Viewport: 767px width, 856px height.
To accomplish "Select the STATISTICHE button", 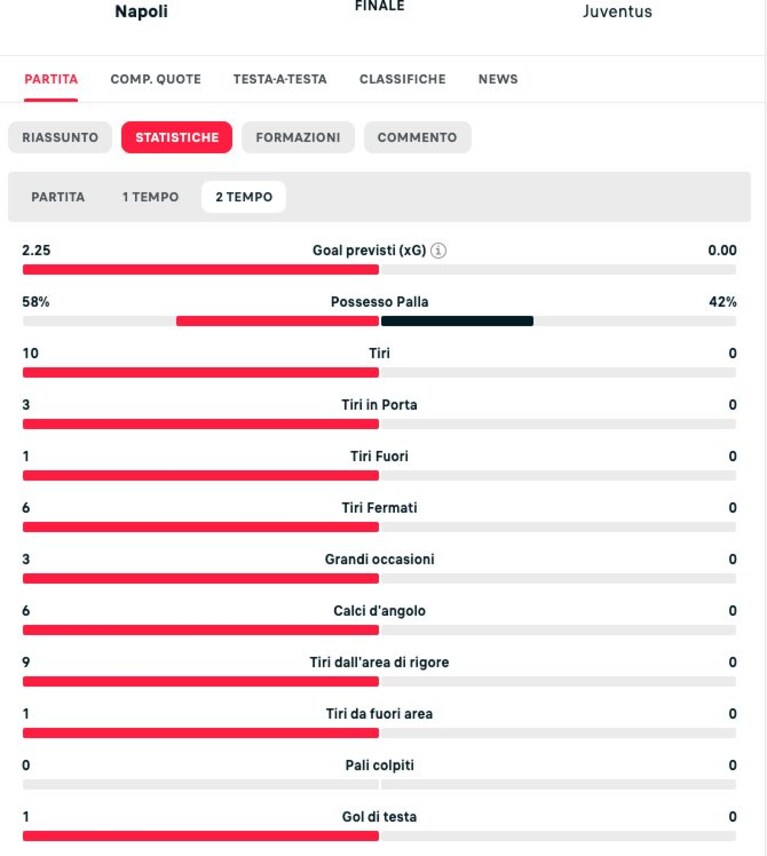I will (177, 137).
